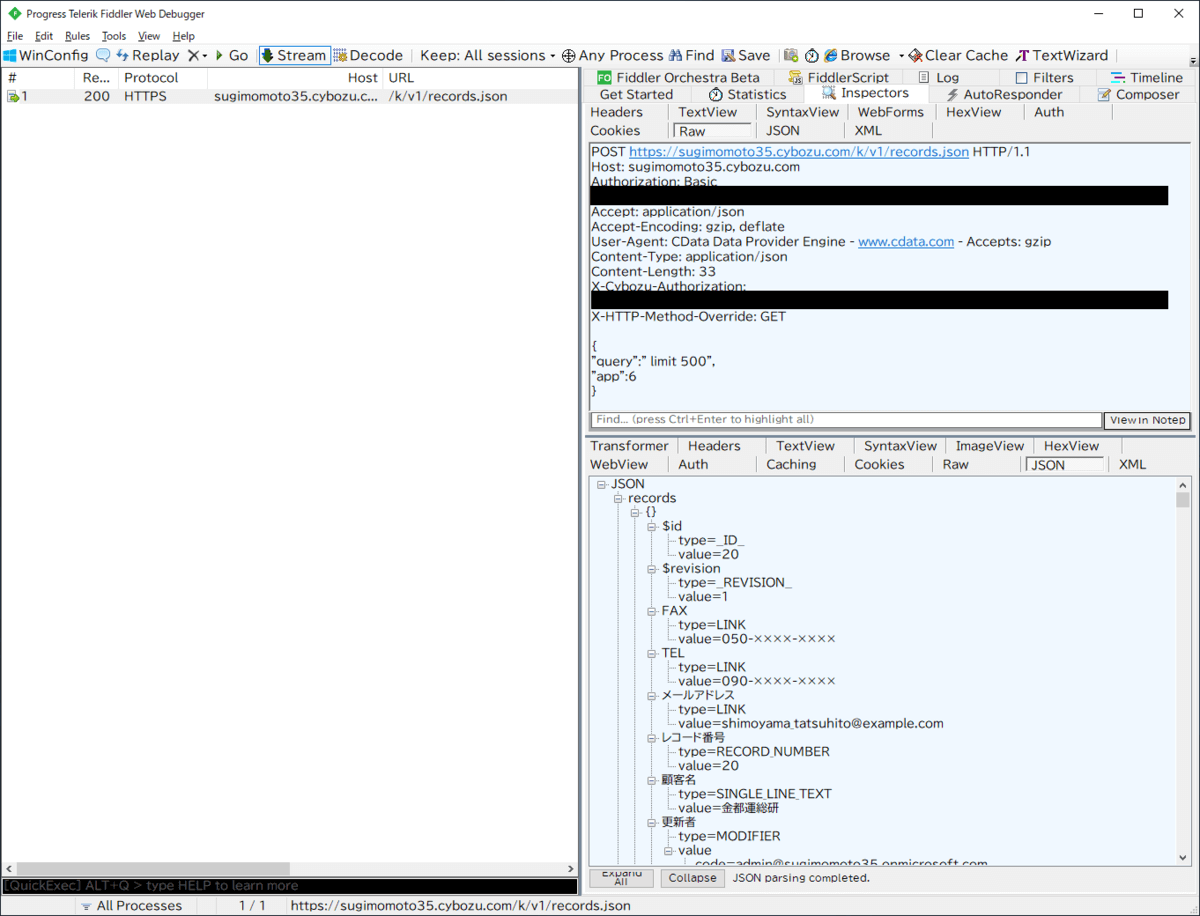
Task: Save sessions using Save button
Action: tap(746, 56)
